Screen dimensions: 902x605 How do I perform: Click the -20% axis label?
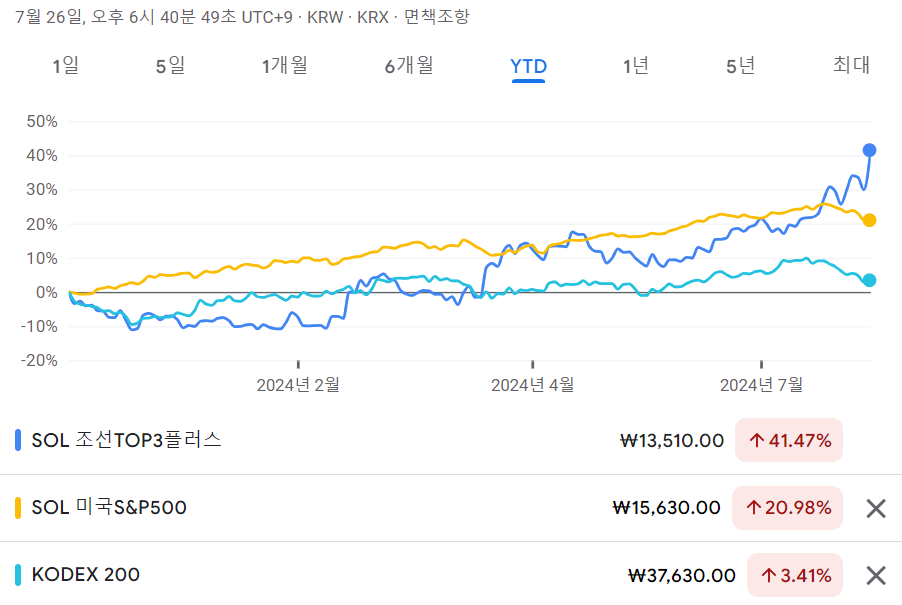pos(39,361)
